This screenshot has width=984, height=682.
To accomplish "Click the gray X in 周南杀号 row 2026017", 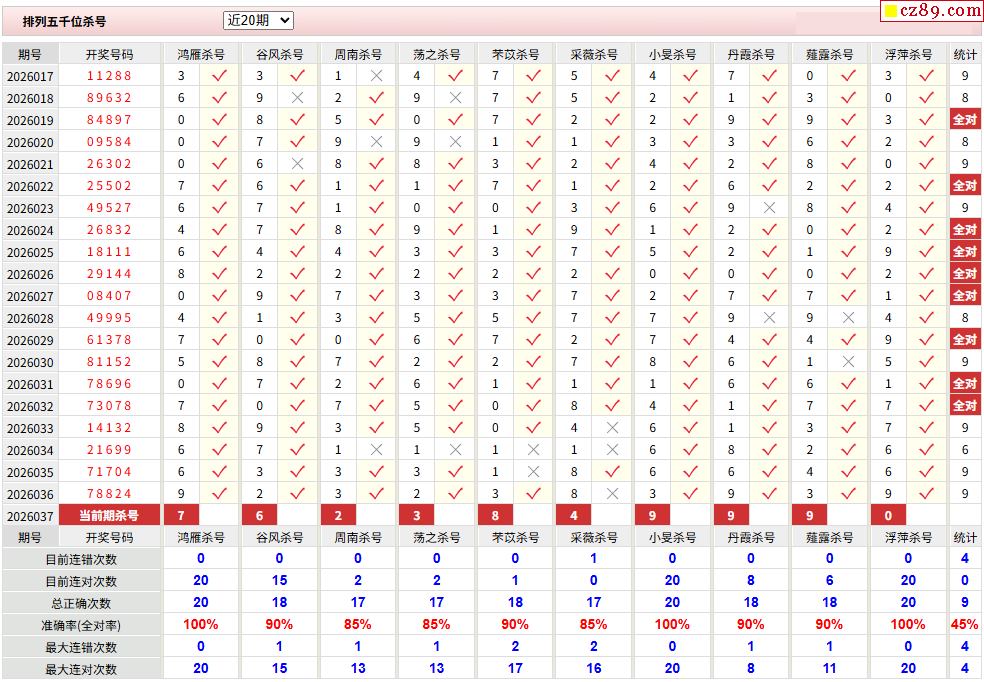I will (376, 76).
